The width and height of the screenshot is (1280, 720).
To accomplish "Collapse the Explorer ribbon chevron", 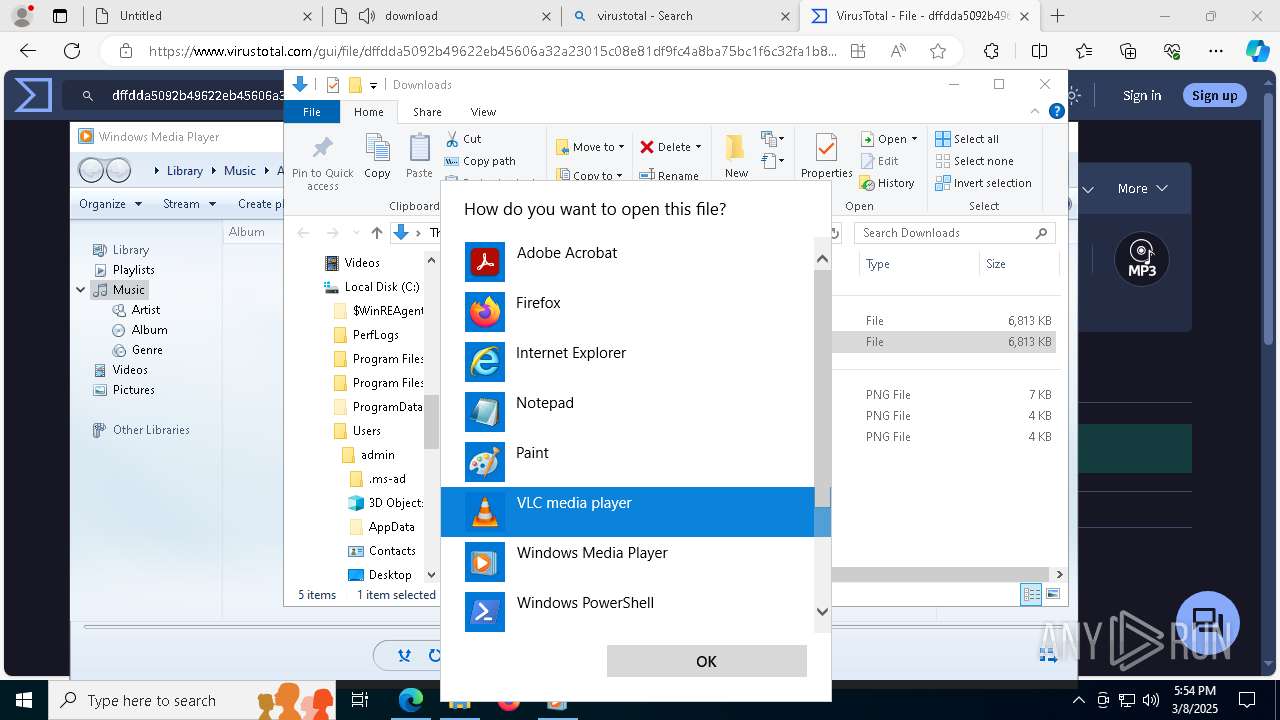I will (x=1035, y=111).
